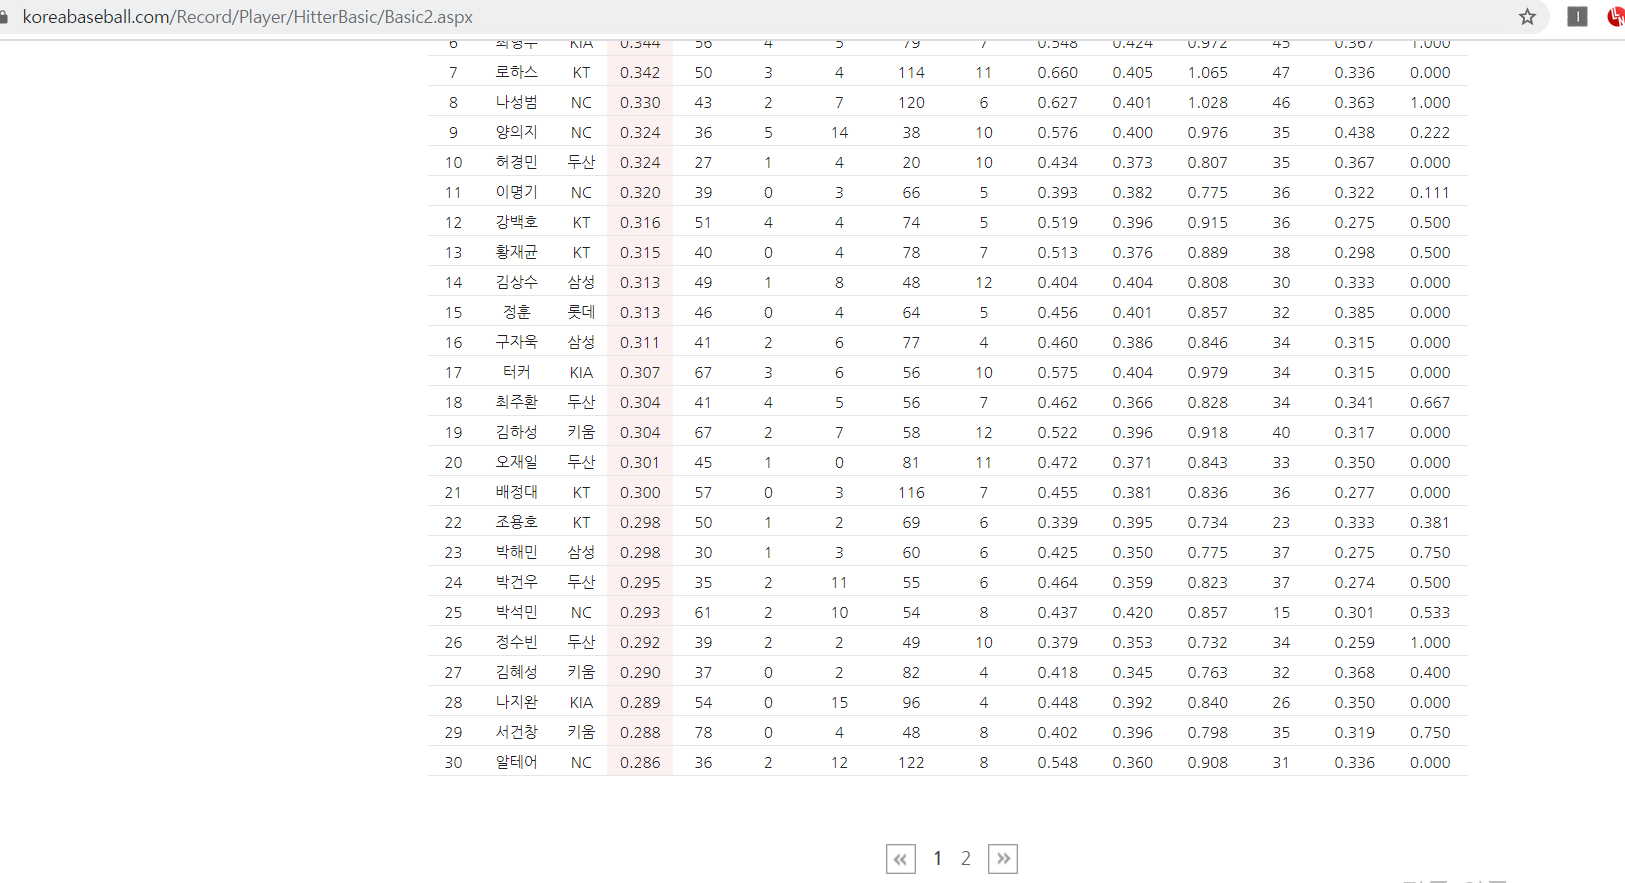This screenshot has width=1625, height=883.
Task: Open the extension icon beside the bookmark star
Action: coord(1577,16)
